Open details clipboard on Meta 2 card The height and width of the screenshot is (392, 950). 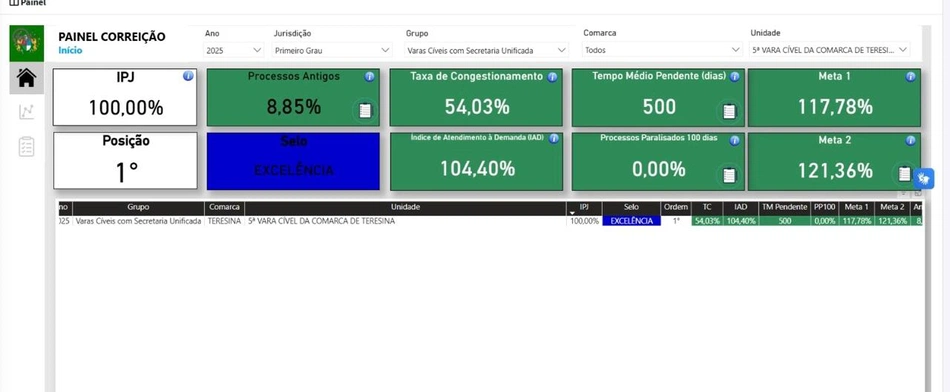[x=905, y=174]
